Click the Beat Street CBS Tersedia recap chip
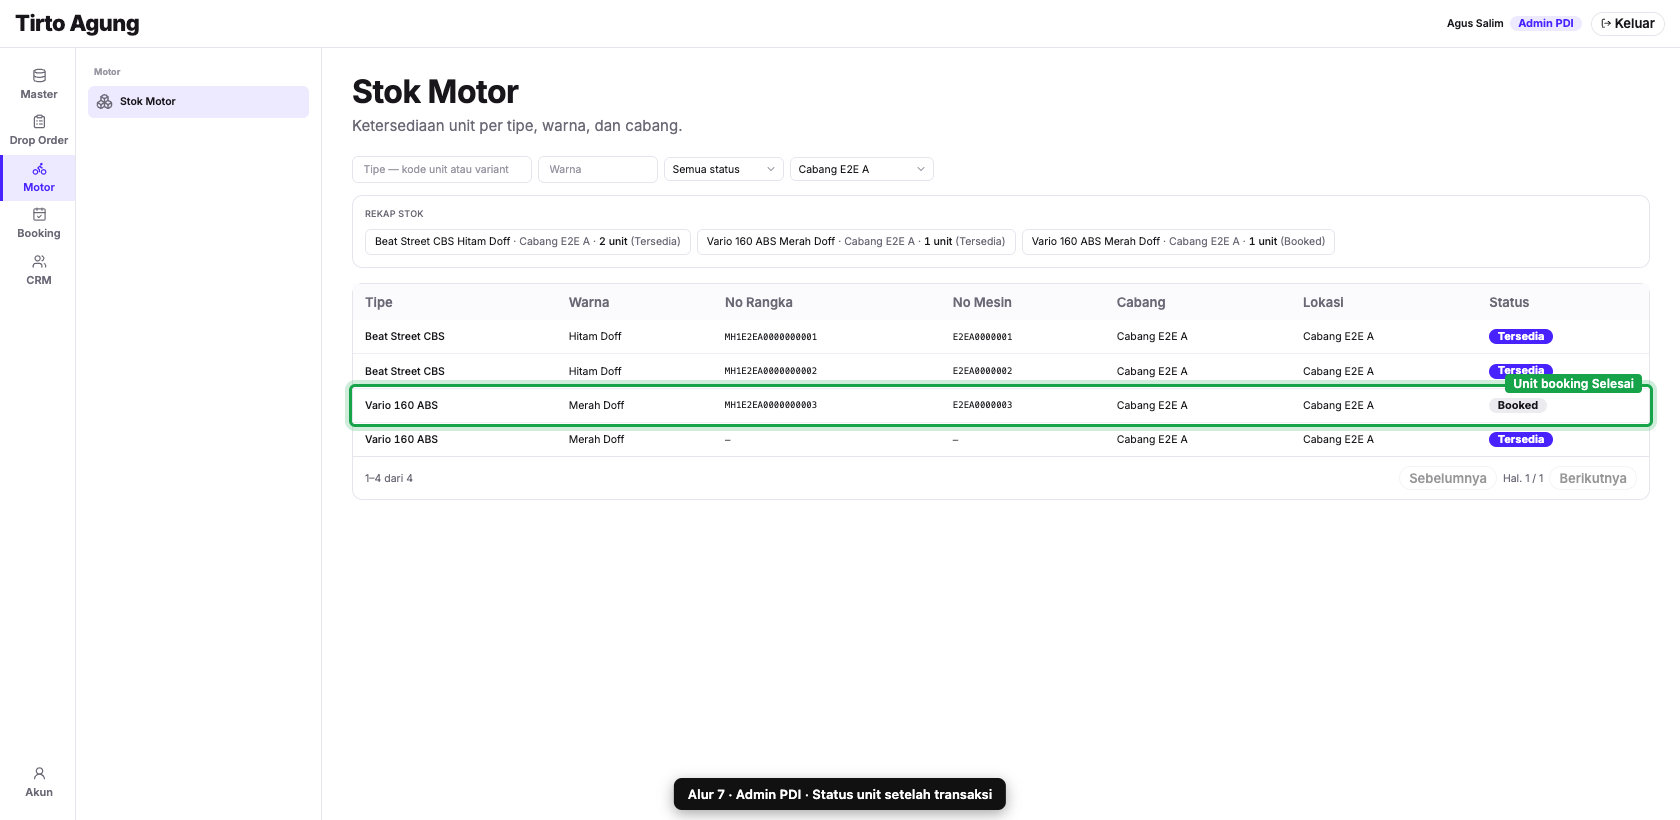The image size is (1680, 820). [528, 242]
